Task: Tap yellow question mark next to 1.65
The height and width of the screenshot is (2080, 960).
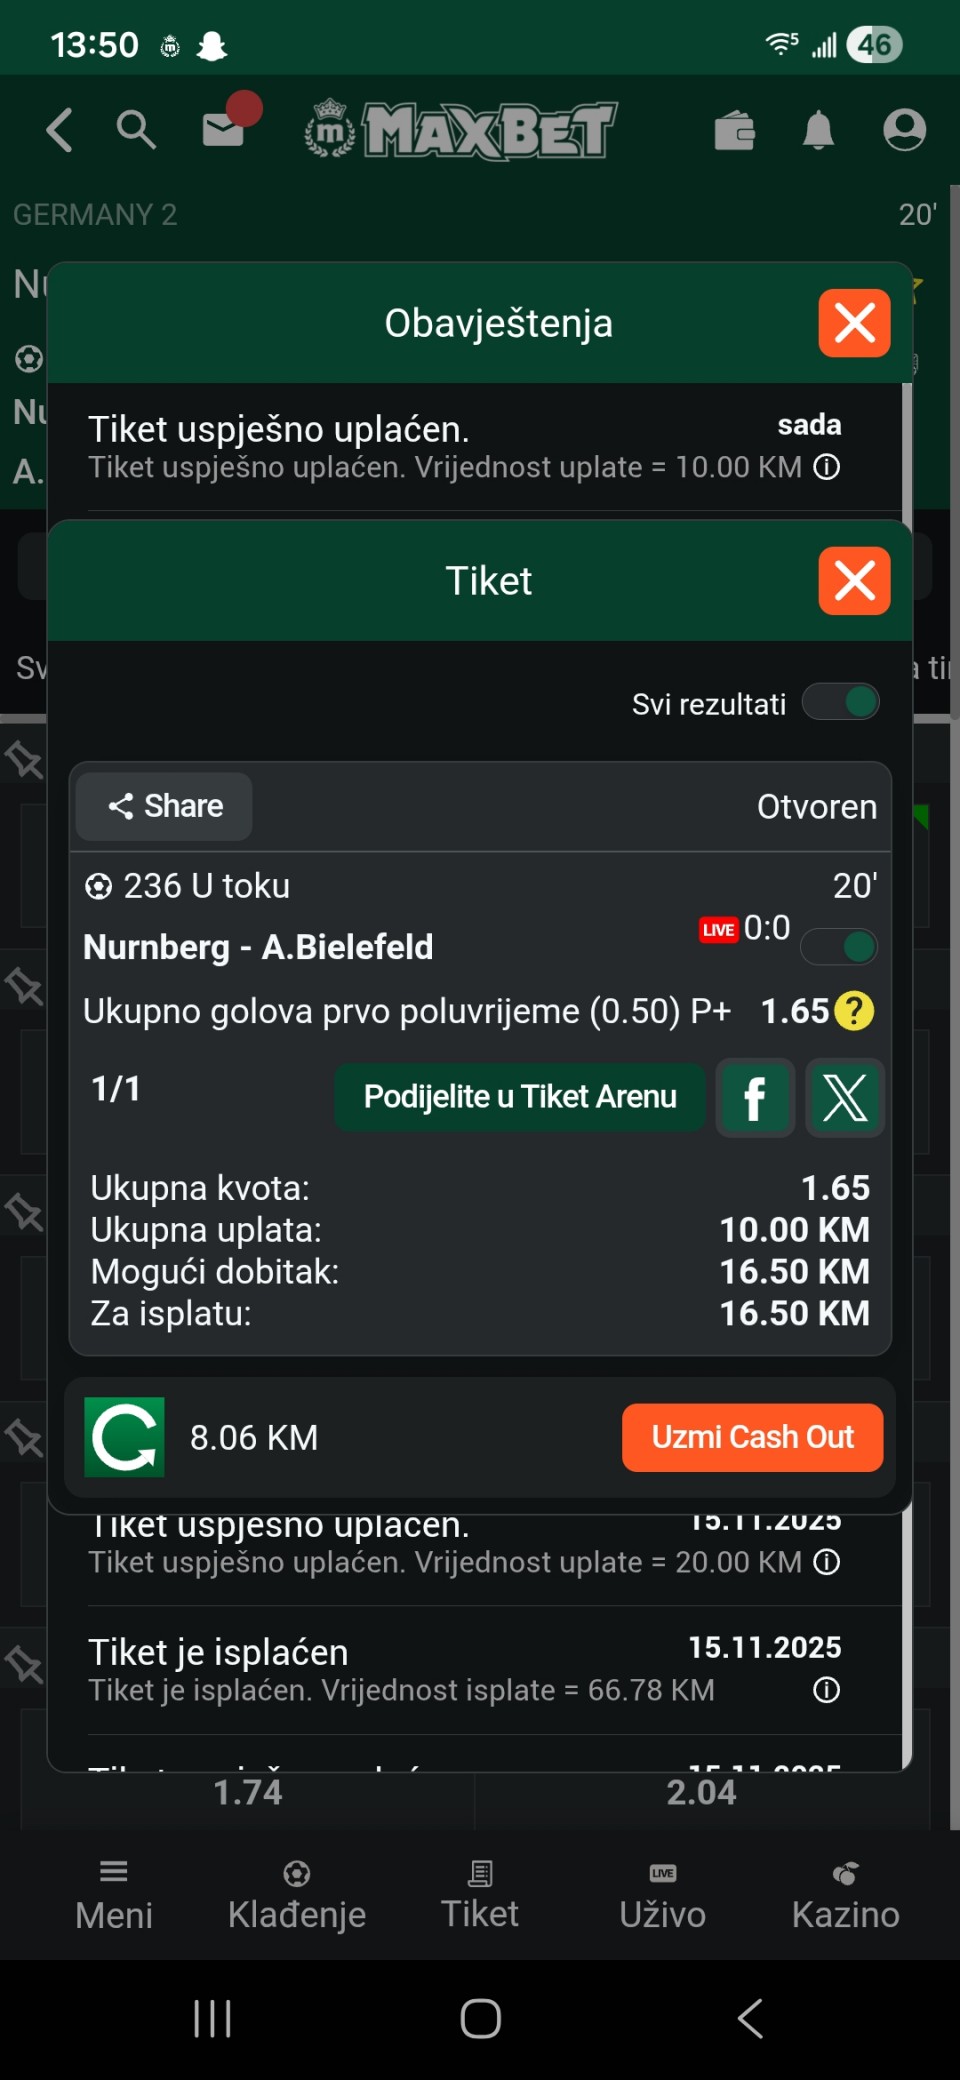Action: click(853, 1011)
